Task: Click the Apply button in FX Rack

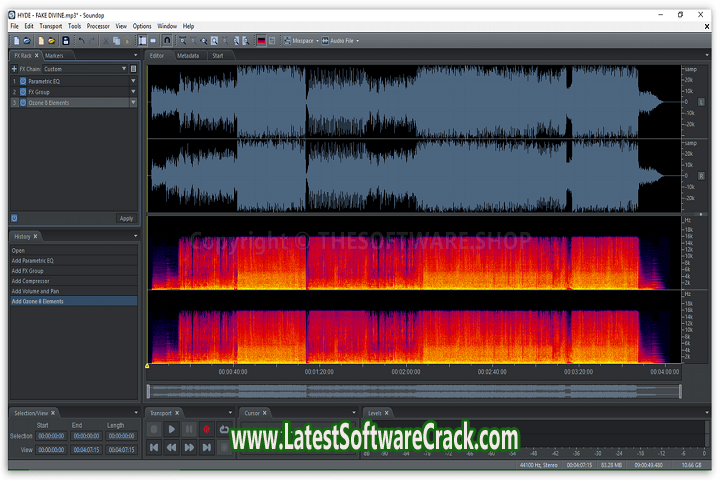Action: pyautogui.click(x=126, y=218)
